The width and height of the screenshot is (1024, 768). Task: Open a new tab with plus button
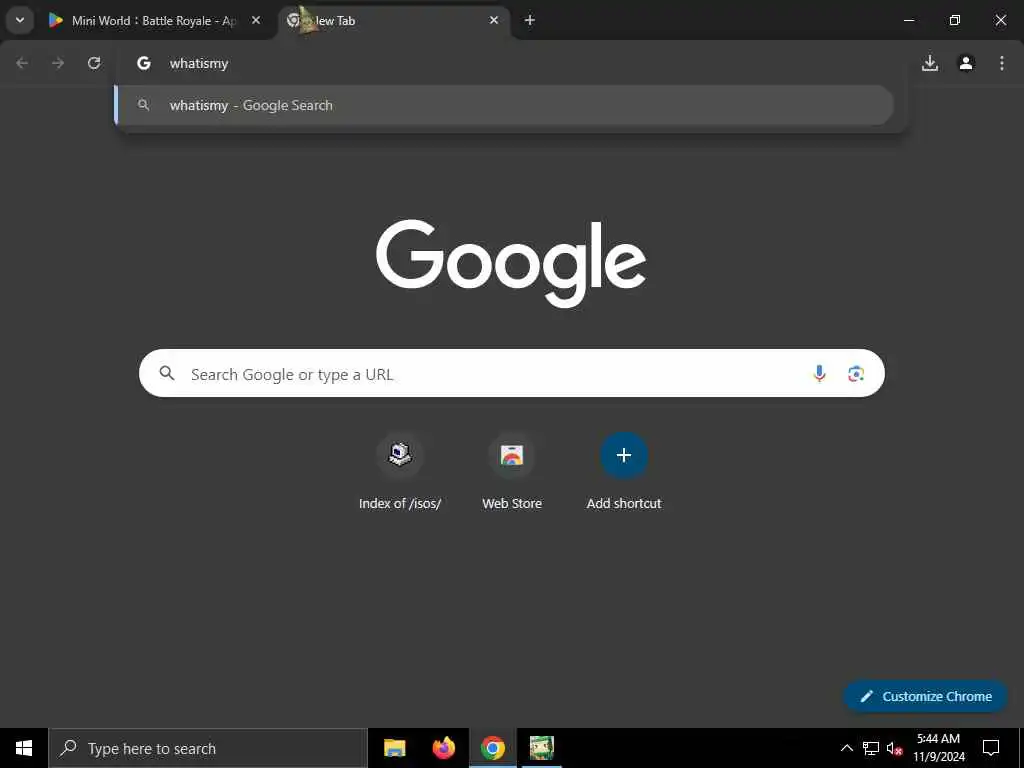pos(530,20)
